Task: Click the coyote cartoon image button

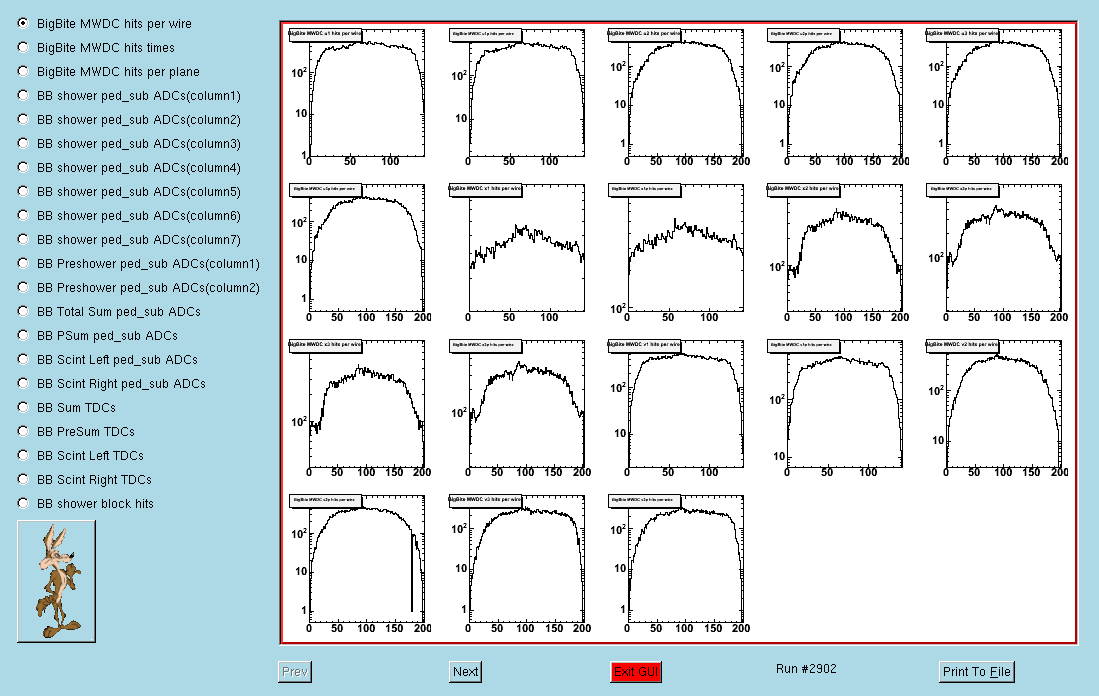Action: (x=56, y=581)
